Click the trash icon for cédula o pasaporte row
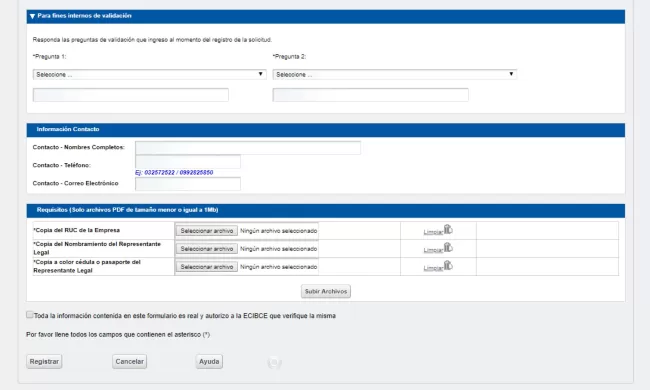This screenshot has width=650, height=390. click(448, 265)
